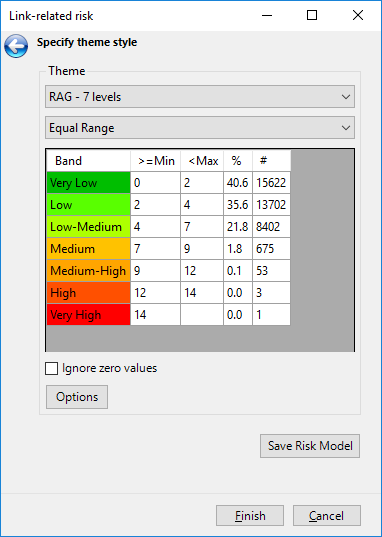Image resolution: width=382 pixels, height=537 pixels.
Task: Click count 53 cell
Action: 272,271
